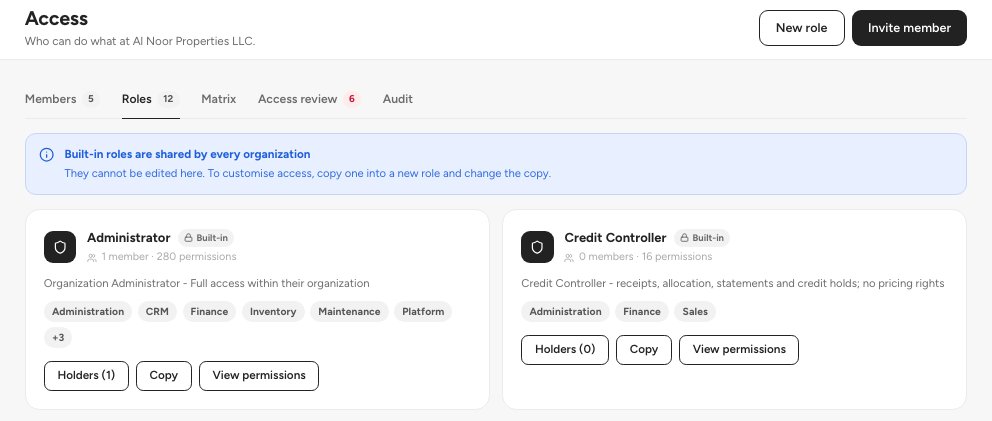992x421 pixels.
Task: Click the Administrator role shield icon
Action: click(x=60, y=247)
